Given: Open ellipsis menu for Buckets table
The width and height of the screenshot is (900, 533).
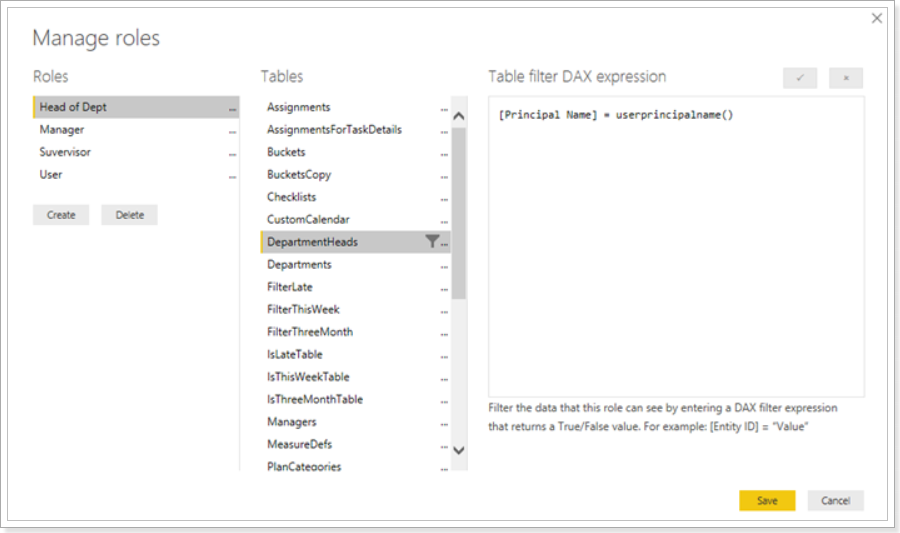Looking at the screenshot, I should point(444,154).
